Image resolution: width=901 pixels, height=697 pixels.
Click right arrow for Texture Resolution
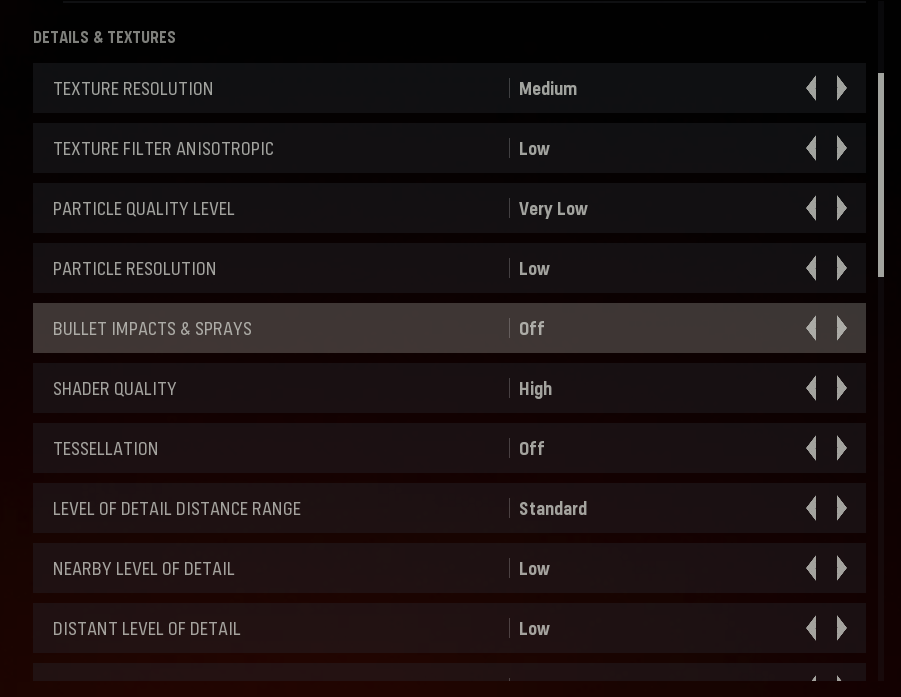[x=842, y=88]
